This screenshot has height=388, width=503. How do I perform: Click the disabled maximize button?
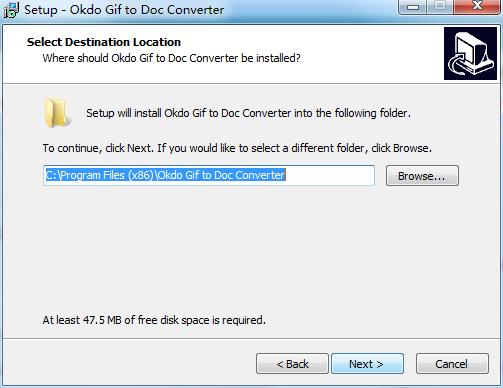[x=440, y=6]
